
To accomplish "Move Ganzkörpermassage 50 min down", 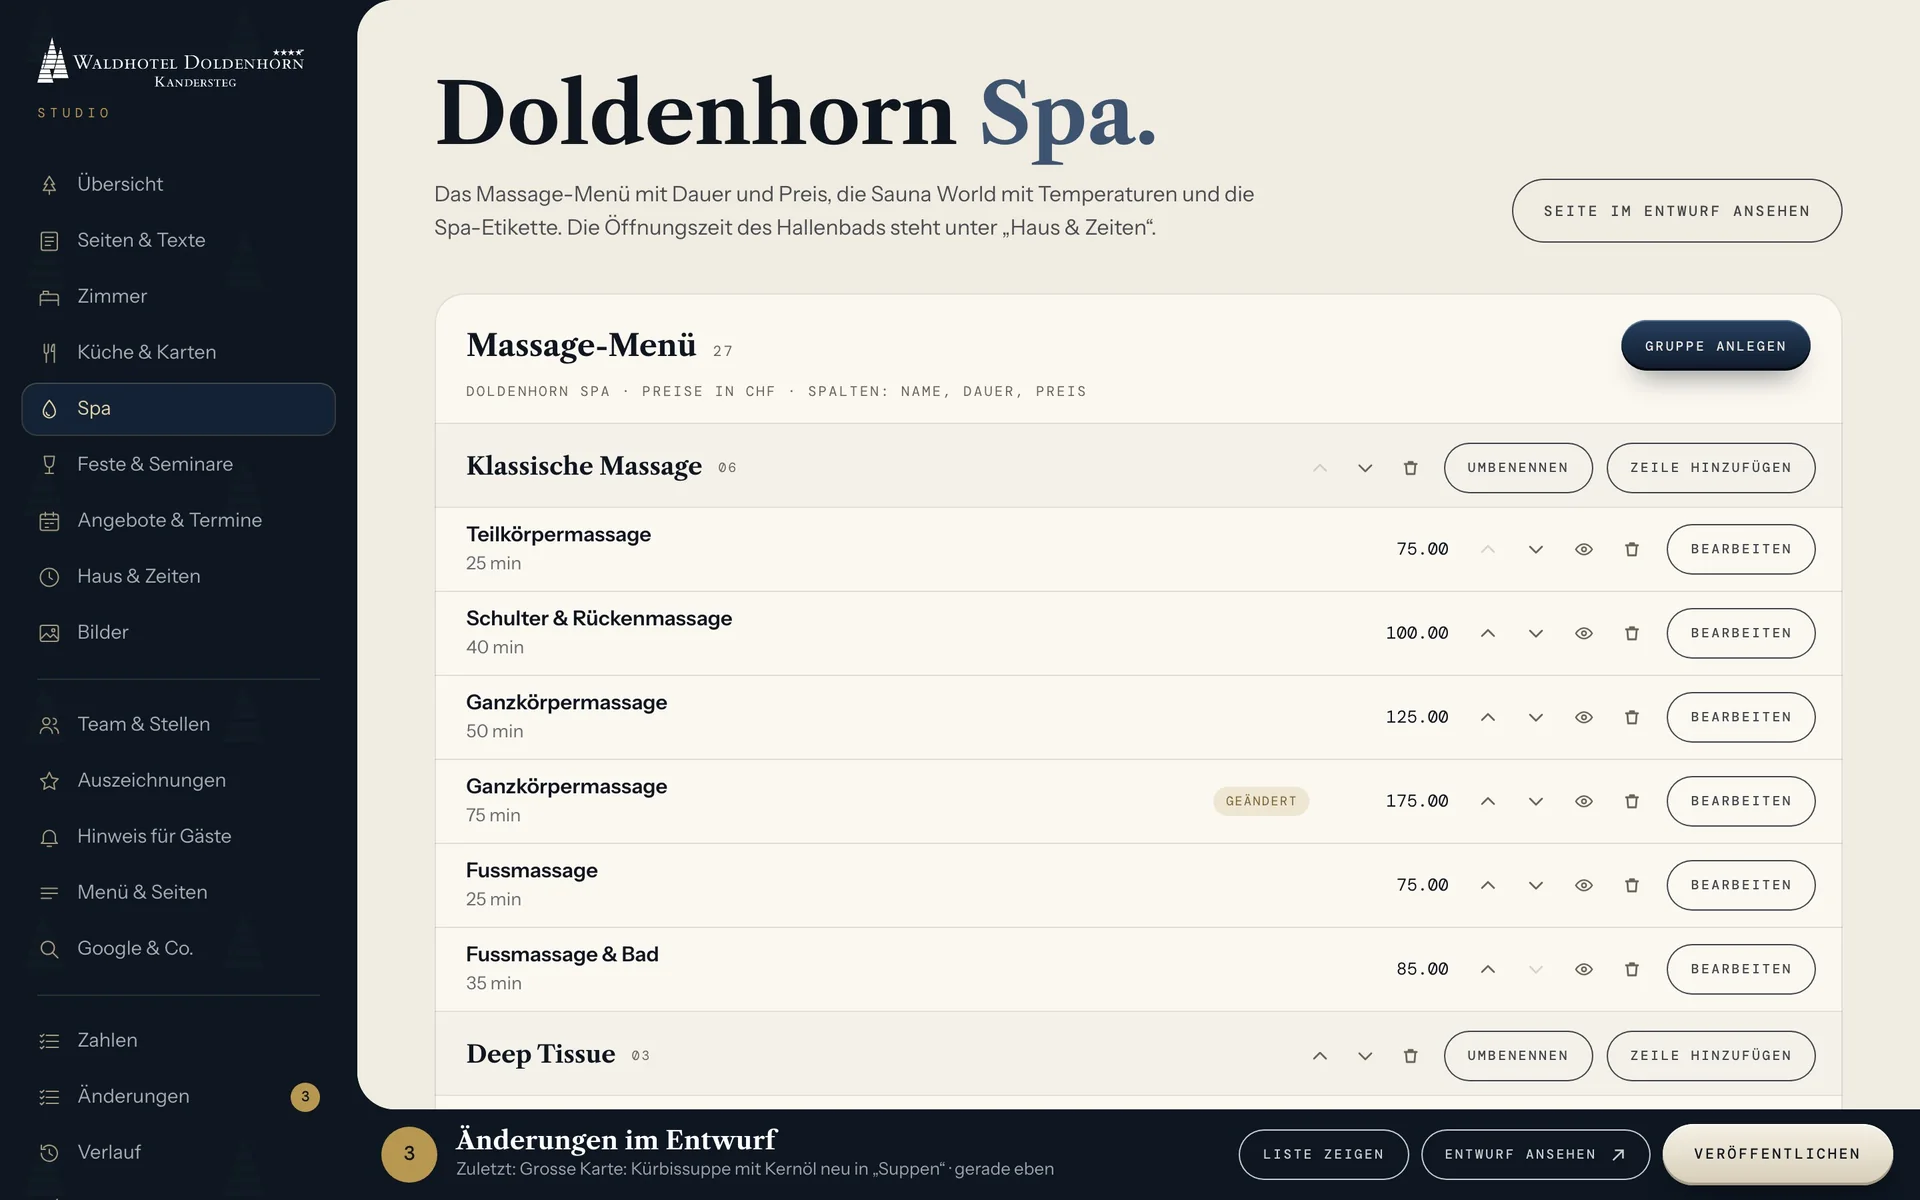I will pos(1536,717).
